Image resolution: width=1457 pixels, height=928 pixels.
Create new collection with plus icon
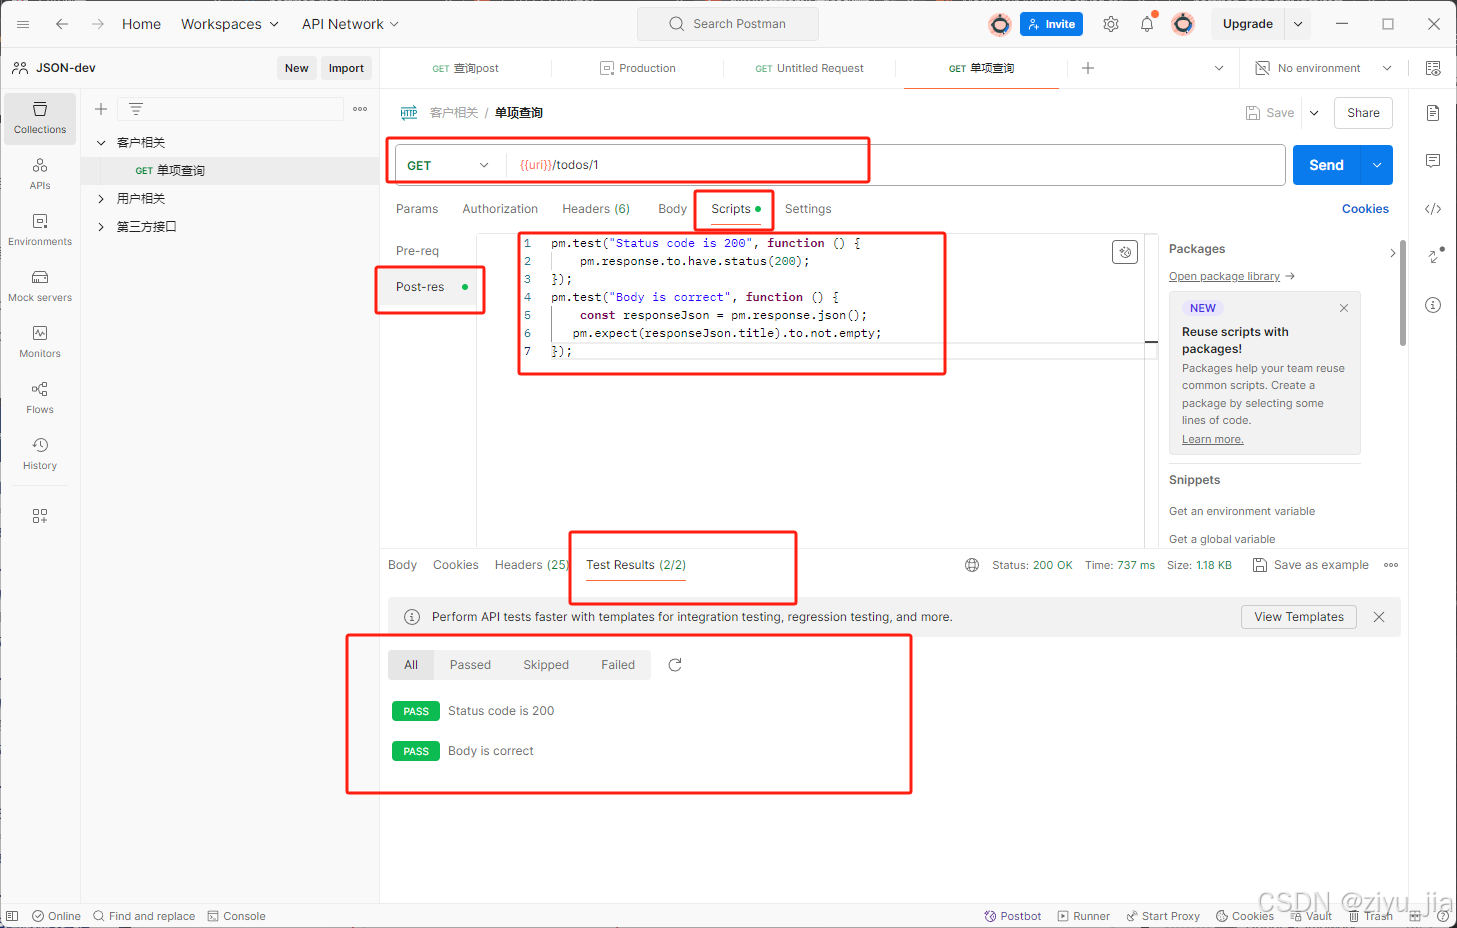coord(101,109)
